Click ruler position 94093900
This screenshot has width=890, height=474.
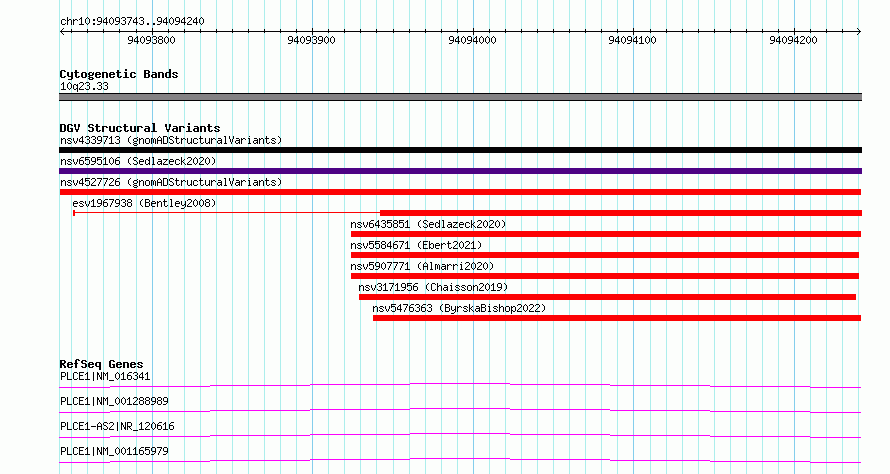click(x=312, y=40)
